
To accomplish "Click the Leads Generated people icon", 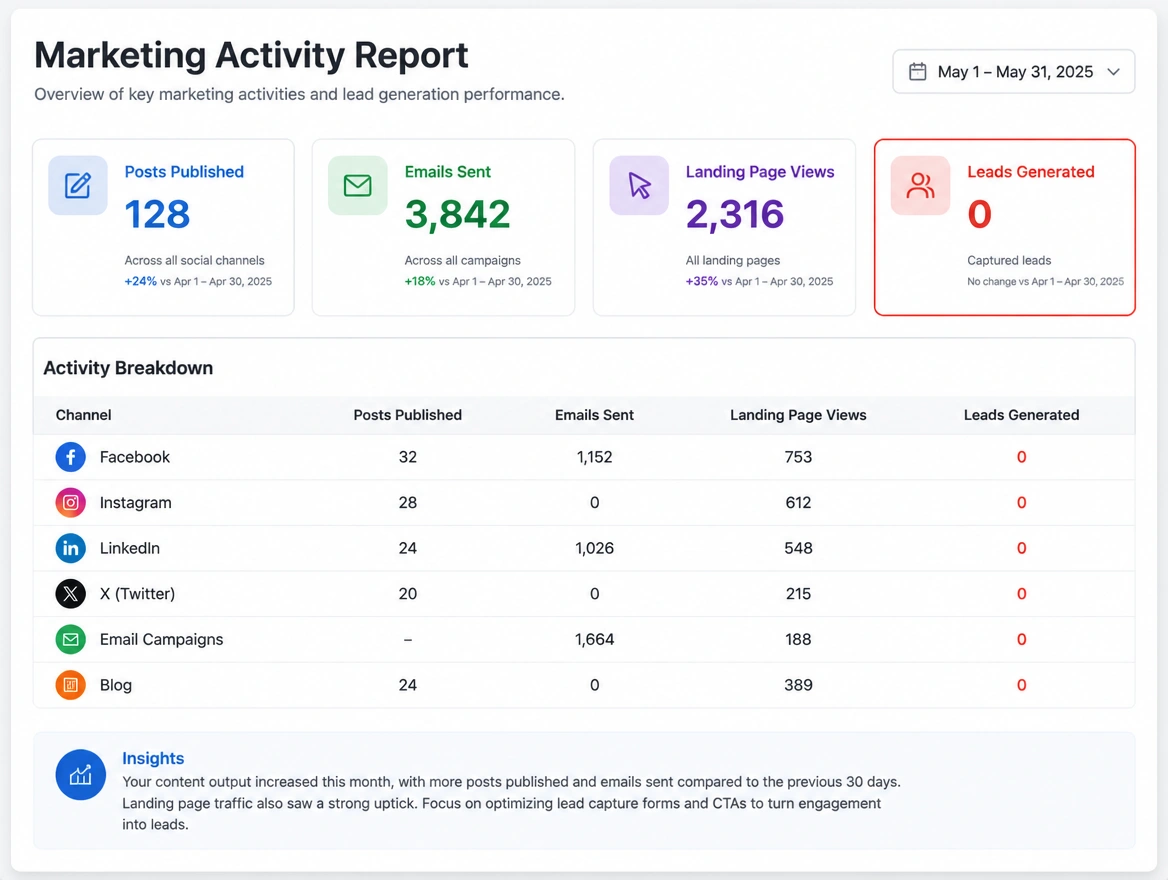I will point(920,186).
